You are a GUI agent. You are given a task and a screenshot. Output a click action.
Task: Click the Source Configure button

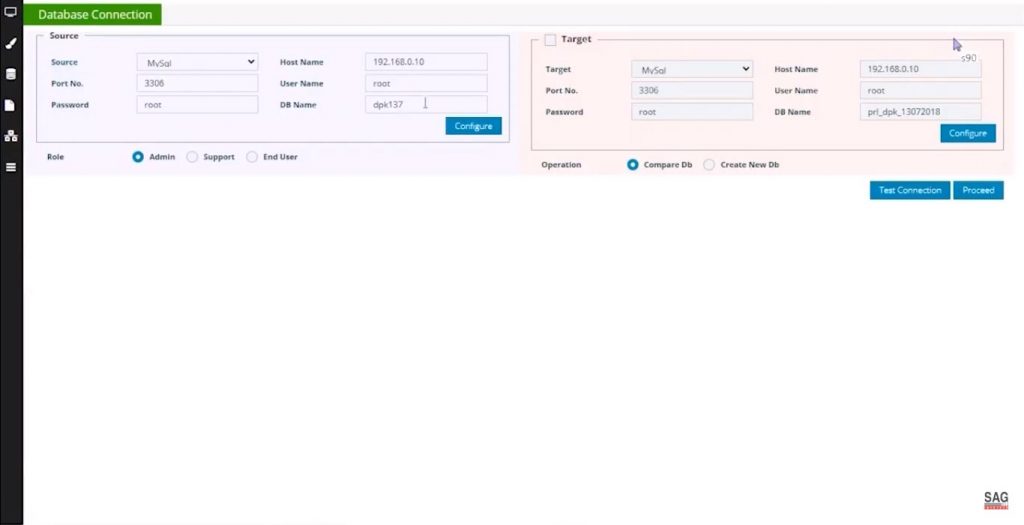click(x=473, y=126)
